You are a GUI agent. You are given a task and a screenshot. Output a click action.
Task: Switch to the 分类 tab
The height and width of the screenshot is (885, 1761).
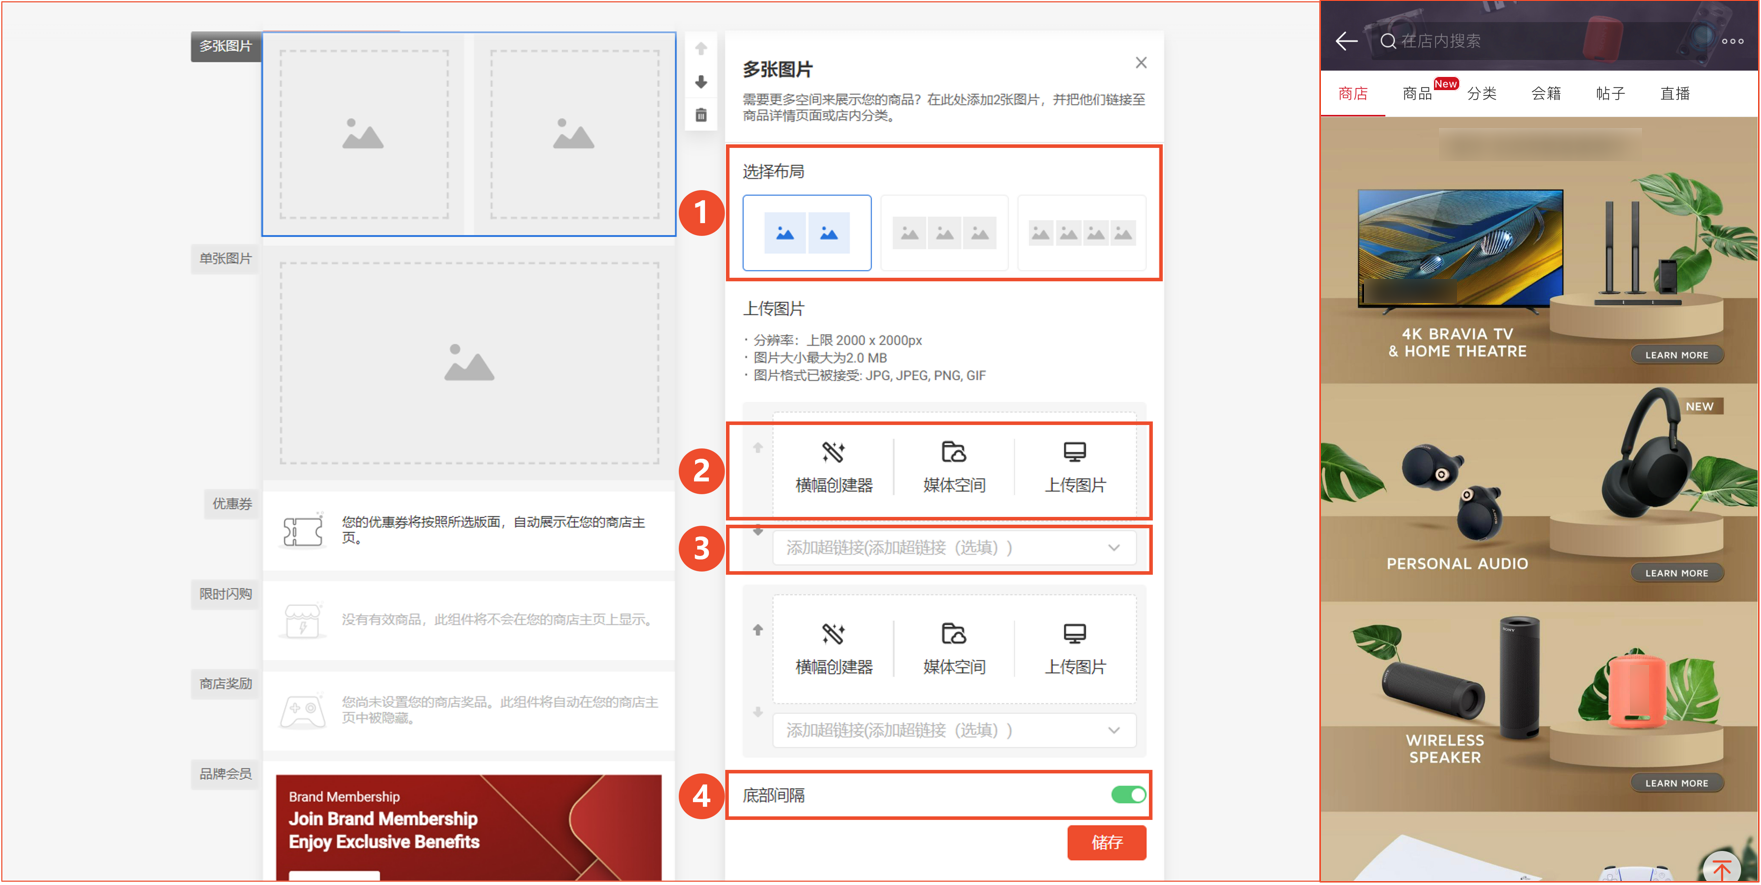[x=1482, y=93]
